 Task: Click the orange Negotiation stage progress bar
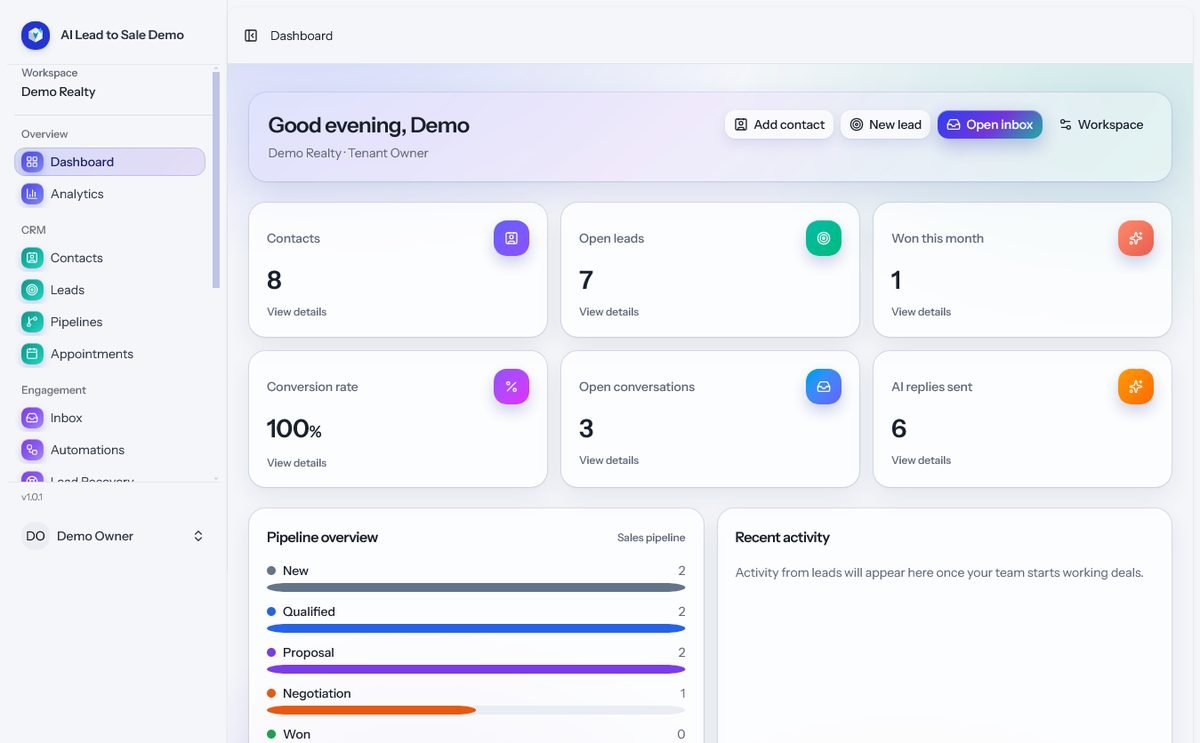[x=476, y=710]
